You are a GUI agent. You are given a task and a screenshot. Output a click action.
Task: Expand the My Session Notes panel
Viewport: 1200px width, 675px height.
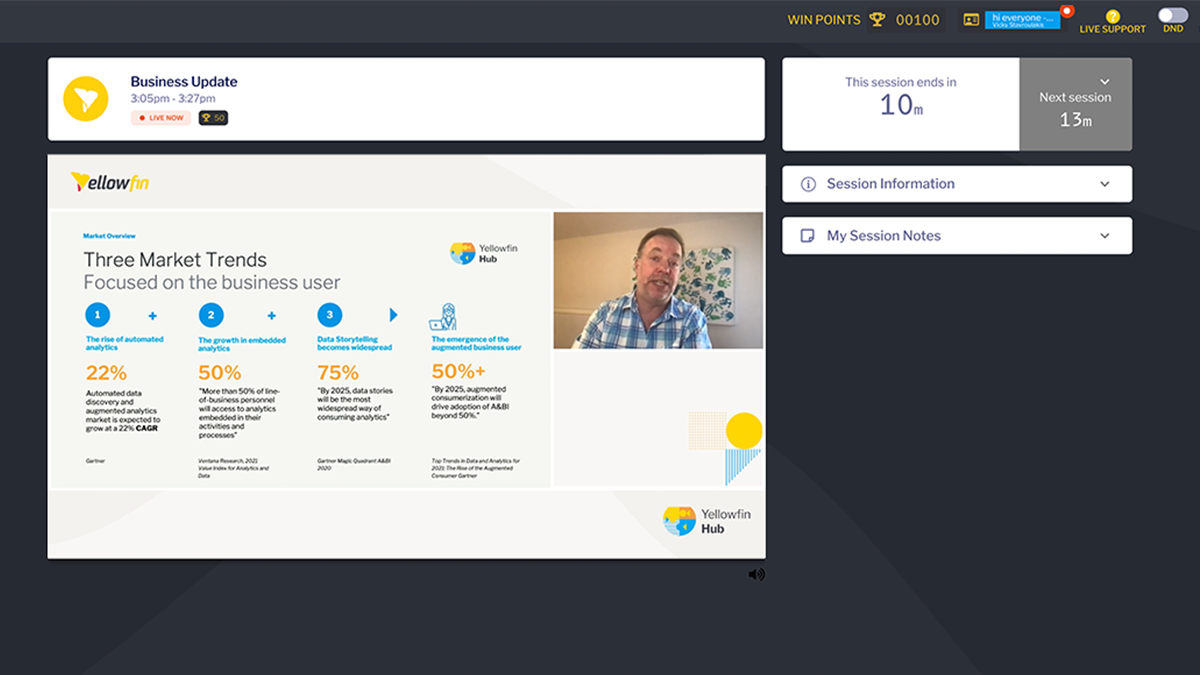coord(957,236)
